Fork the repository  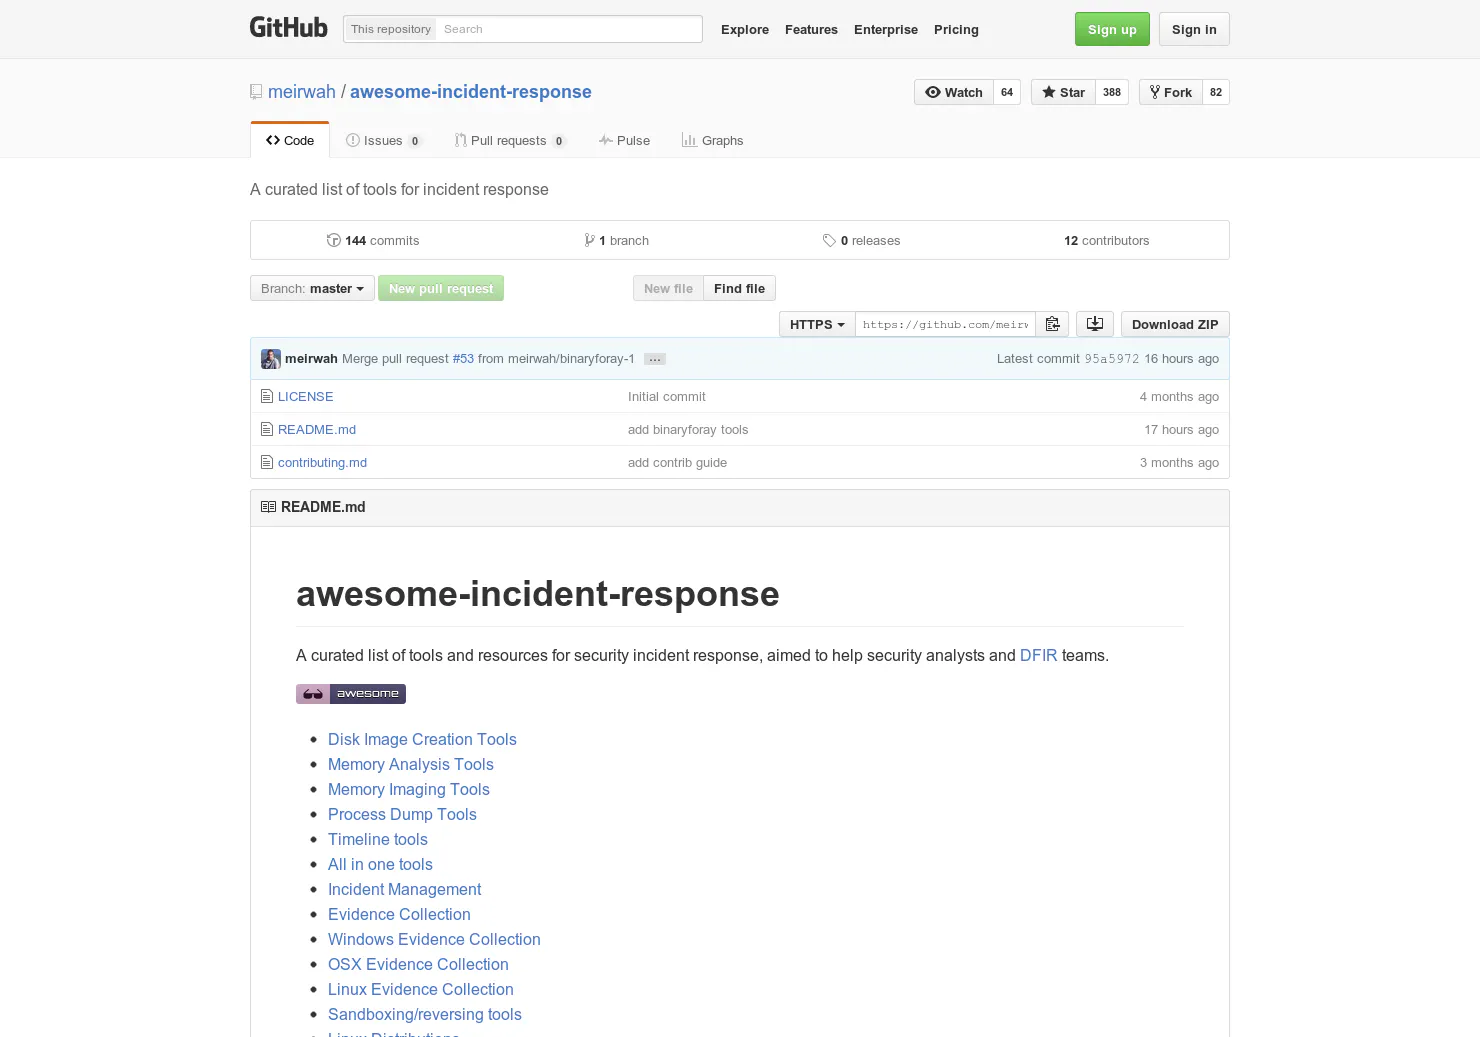coord(1170,92)
